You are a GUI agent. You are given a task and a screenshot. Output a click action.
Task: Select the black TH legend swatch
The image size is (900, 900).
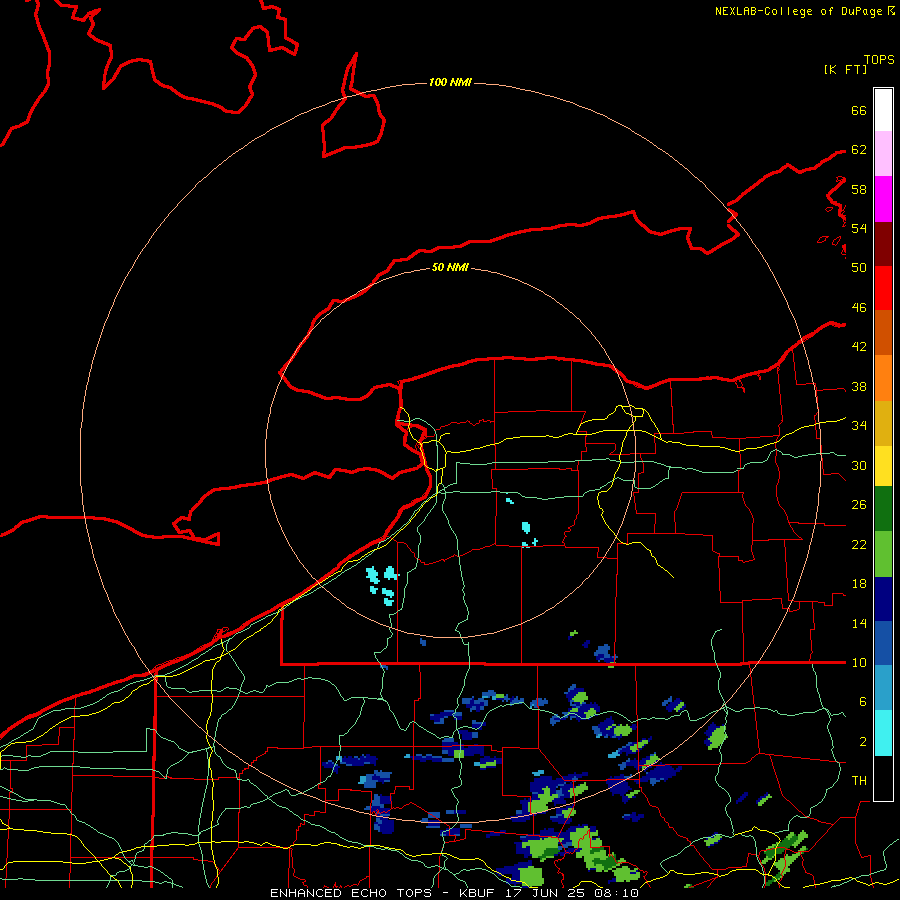click(x=883, y=778)
